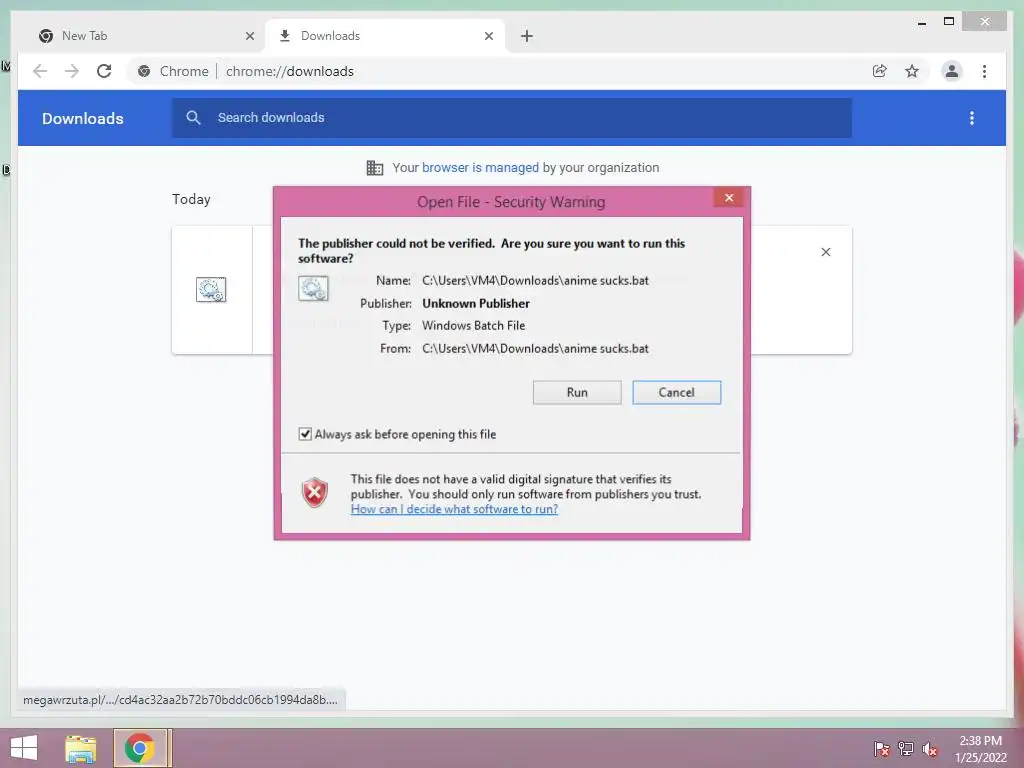Image resolution: width=1024 pixels, height=768 pixels.
Task: Click the downloaded file's icon in list
Action: (211, 289)
